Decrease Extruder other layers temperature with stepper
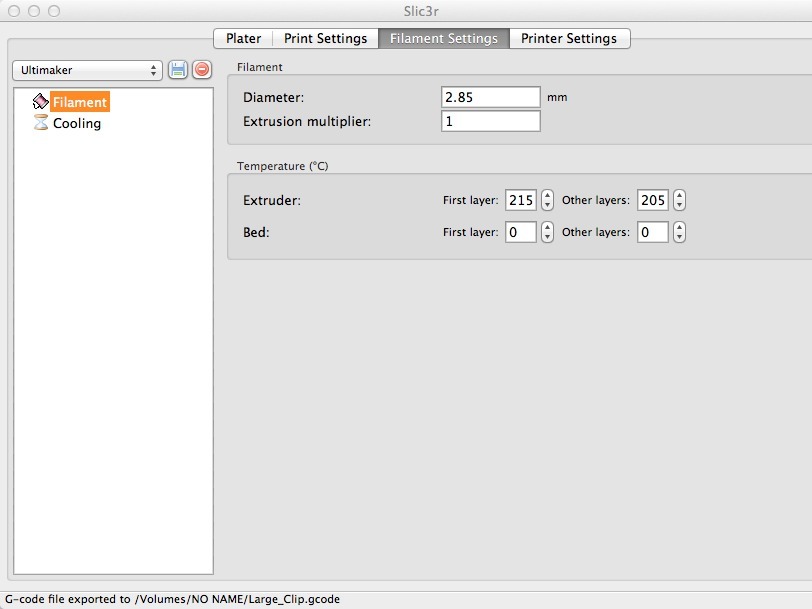This screenshot has height=609, width=812. [679, 205]
